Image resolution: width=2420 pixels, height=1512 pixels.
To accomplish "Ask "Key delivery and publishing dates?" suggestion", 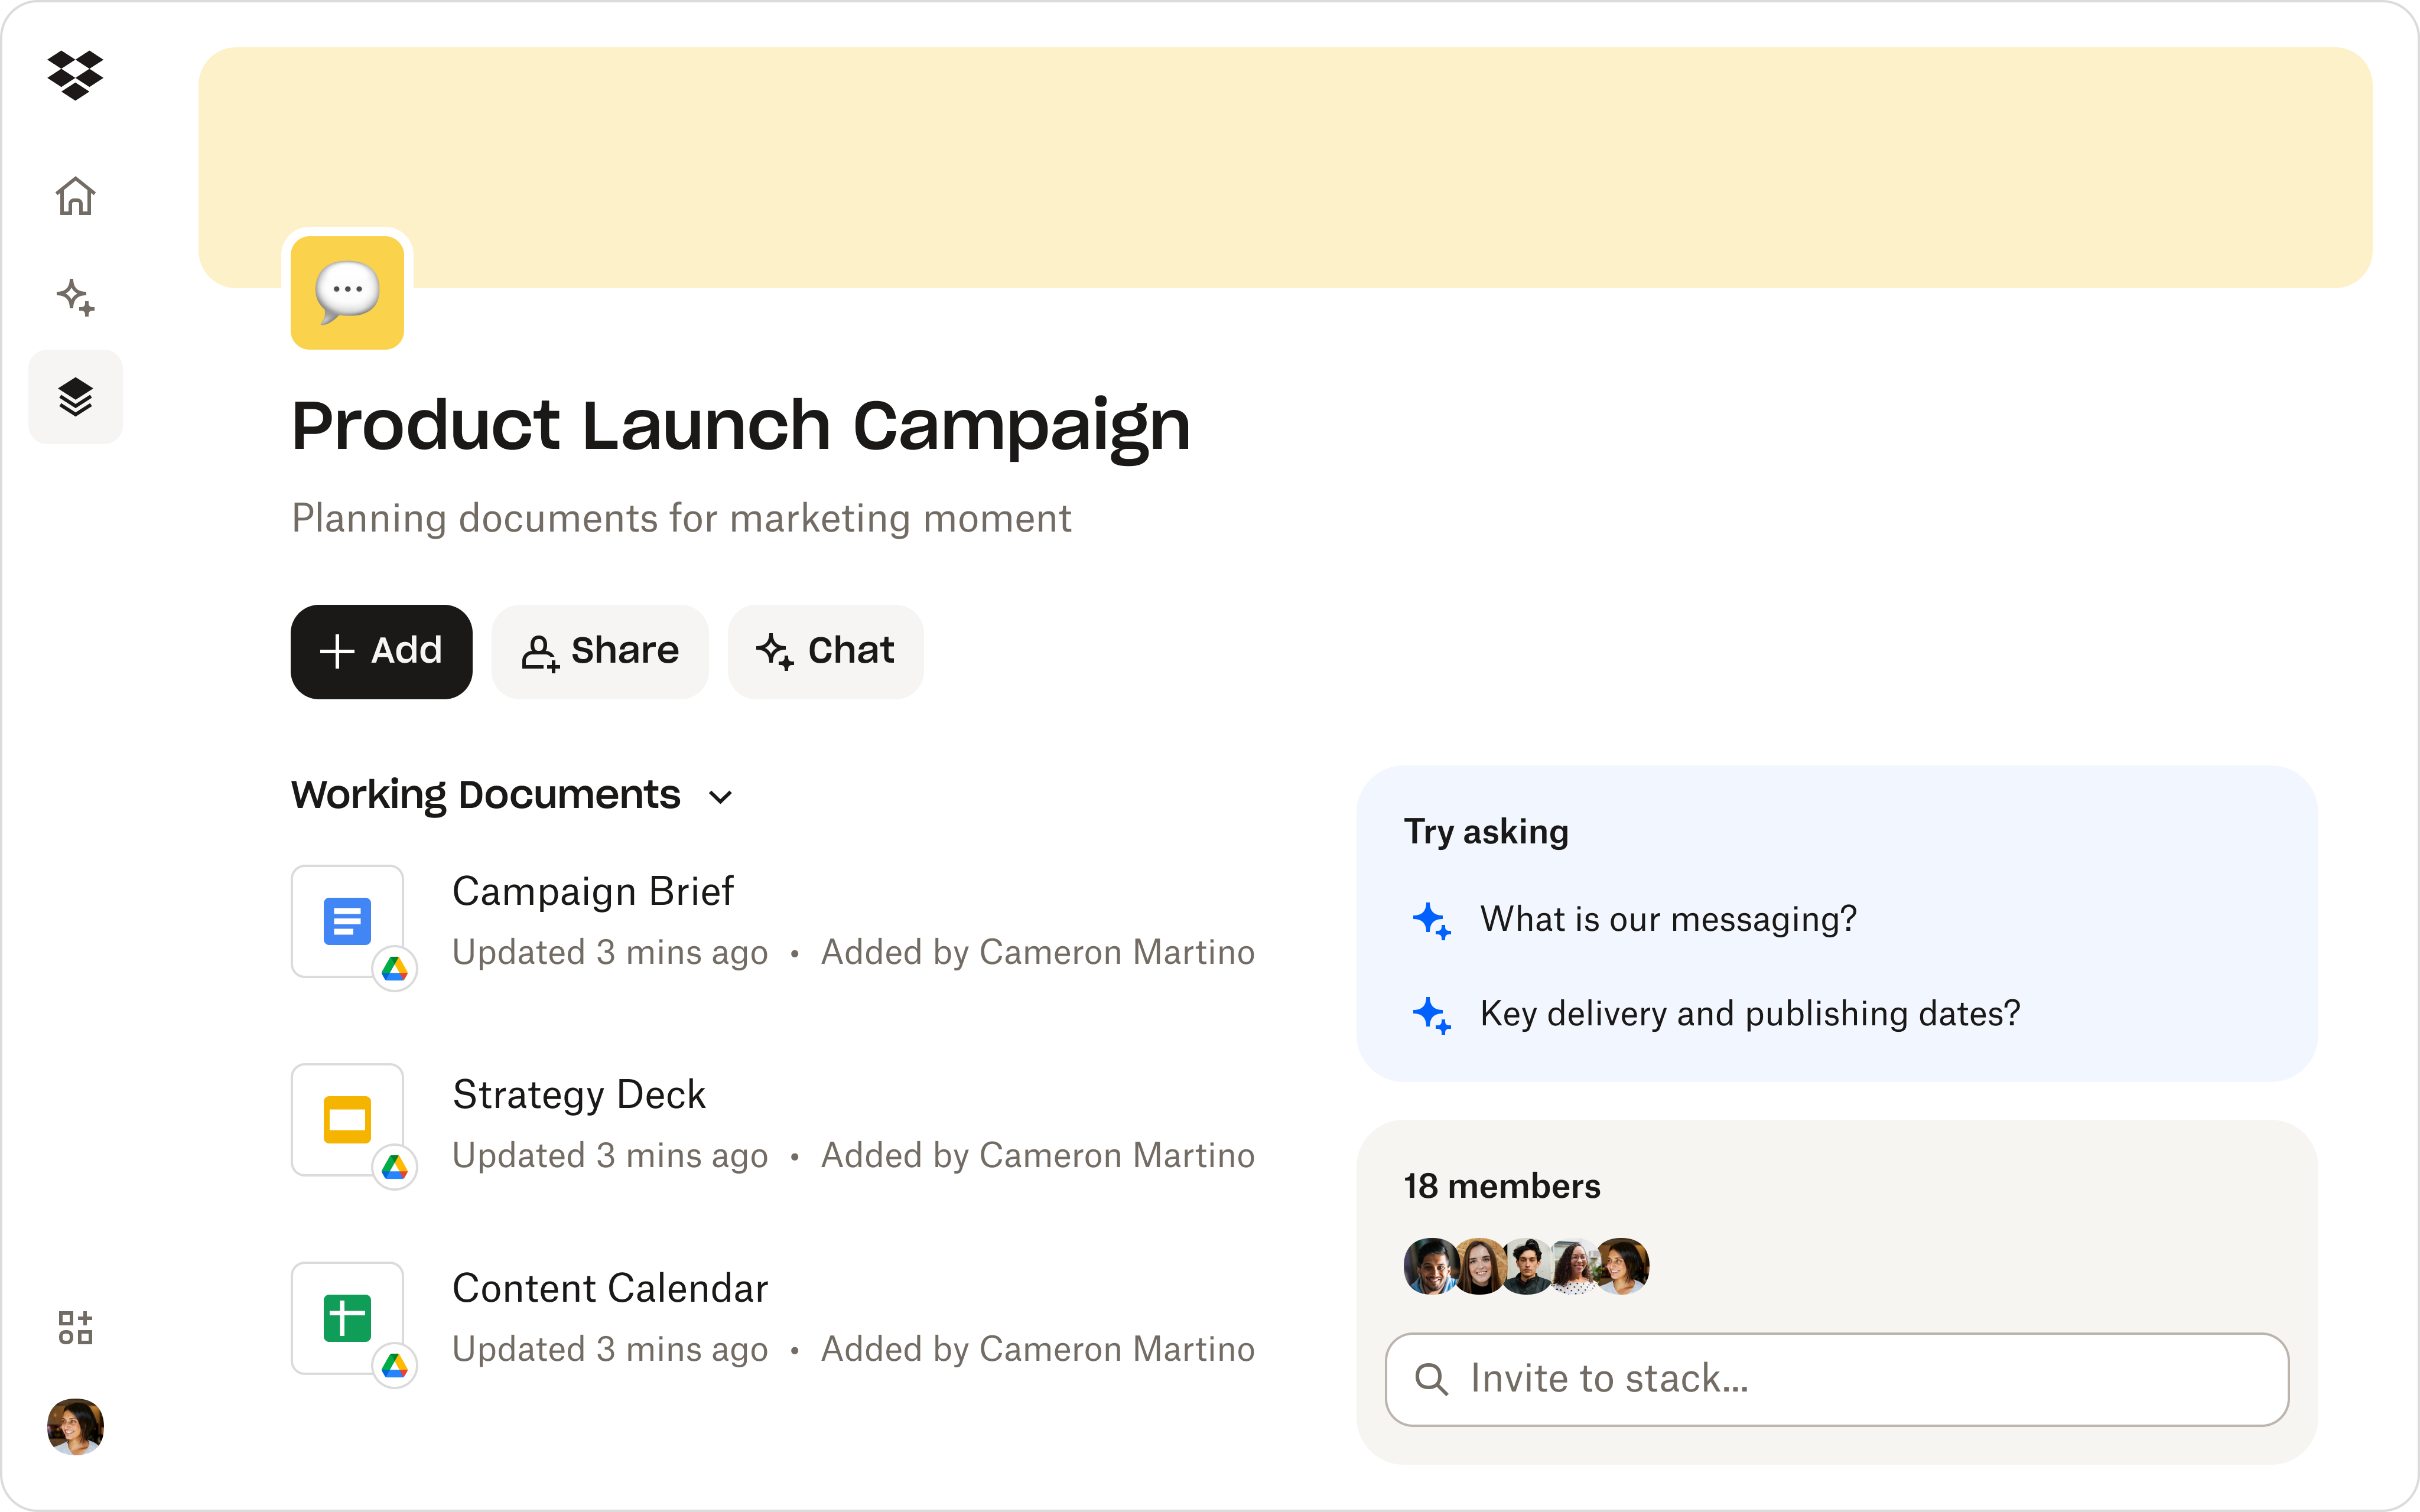I will (x=1749, y=1013).
